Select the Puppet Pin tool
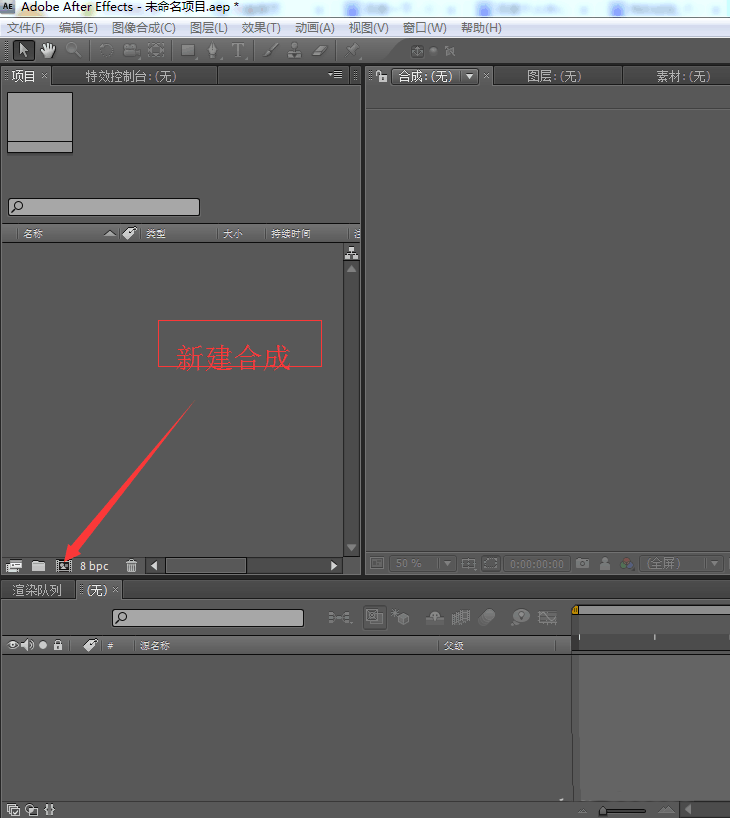 352,51
